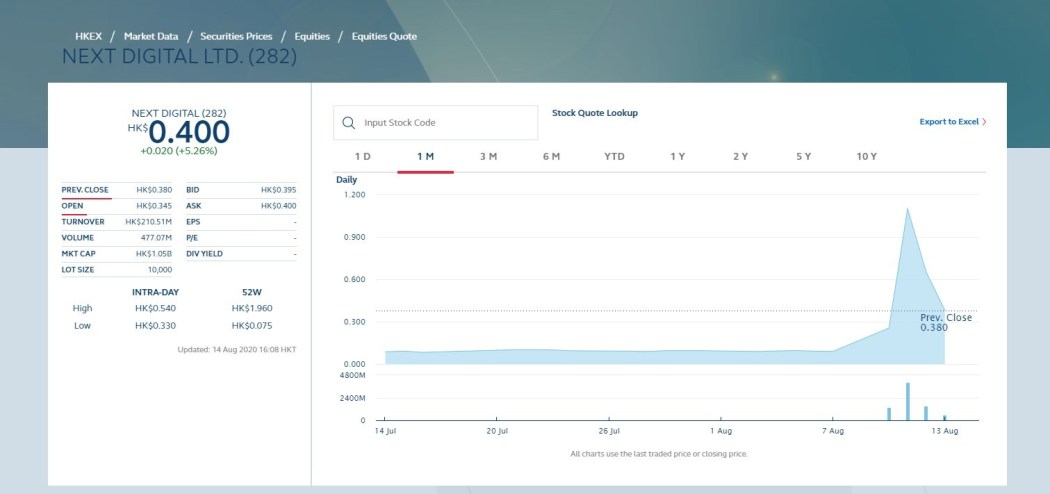
Task: Click intra-day low HK$0.330
Action: [x=155, y=326]
